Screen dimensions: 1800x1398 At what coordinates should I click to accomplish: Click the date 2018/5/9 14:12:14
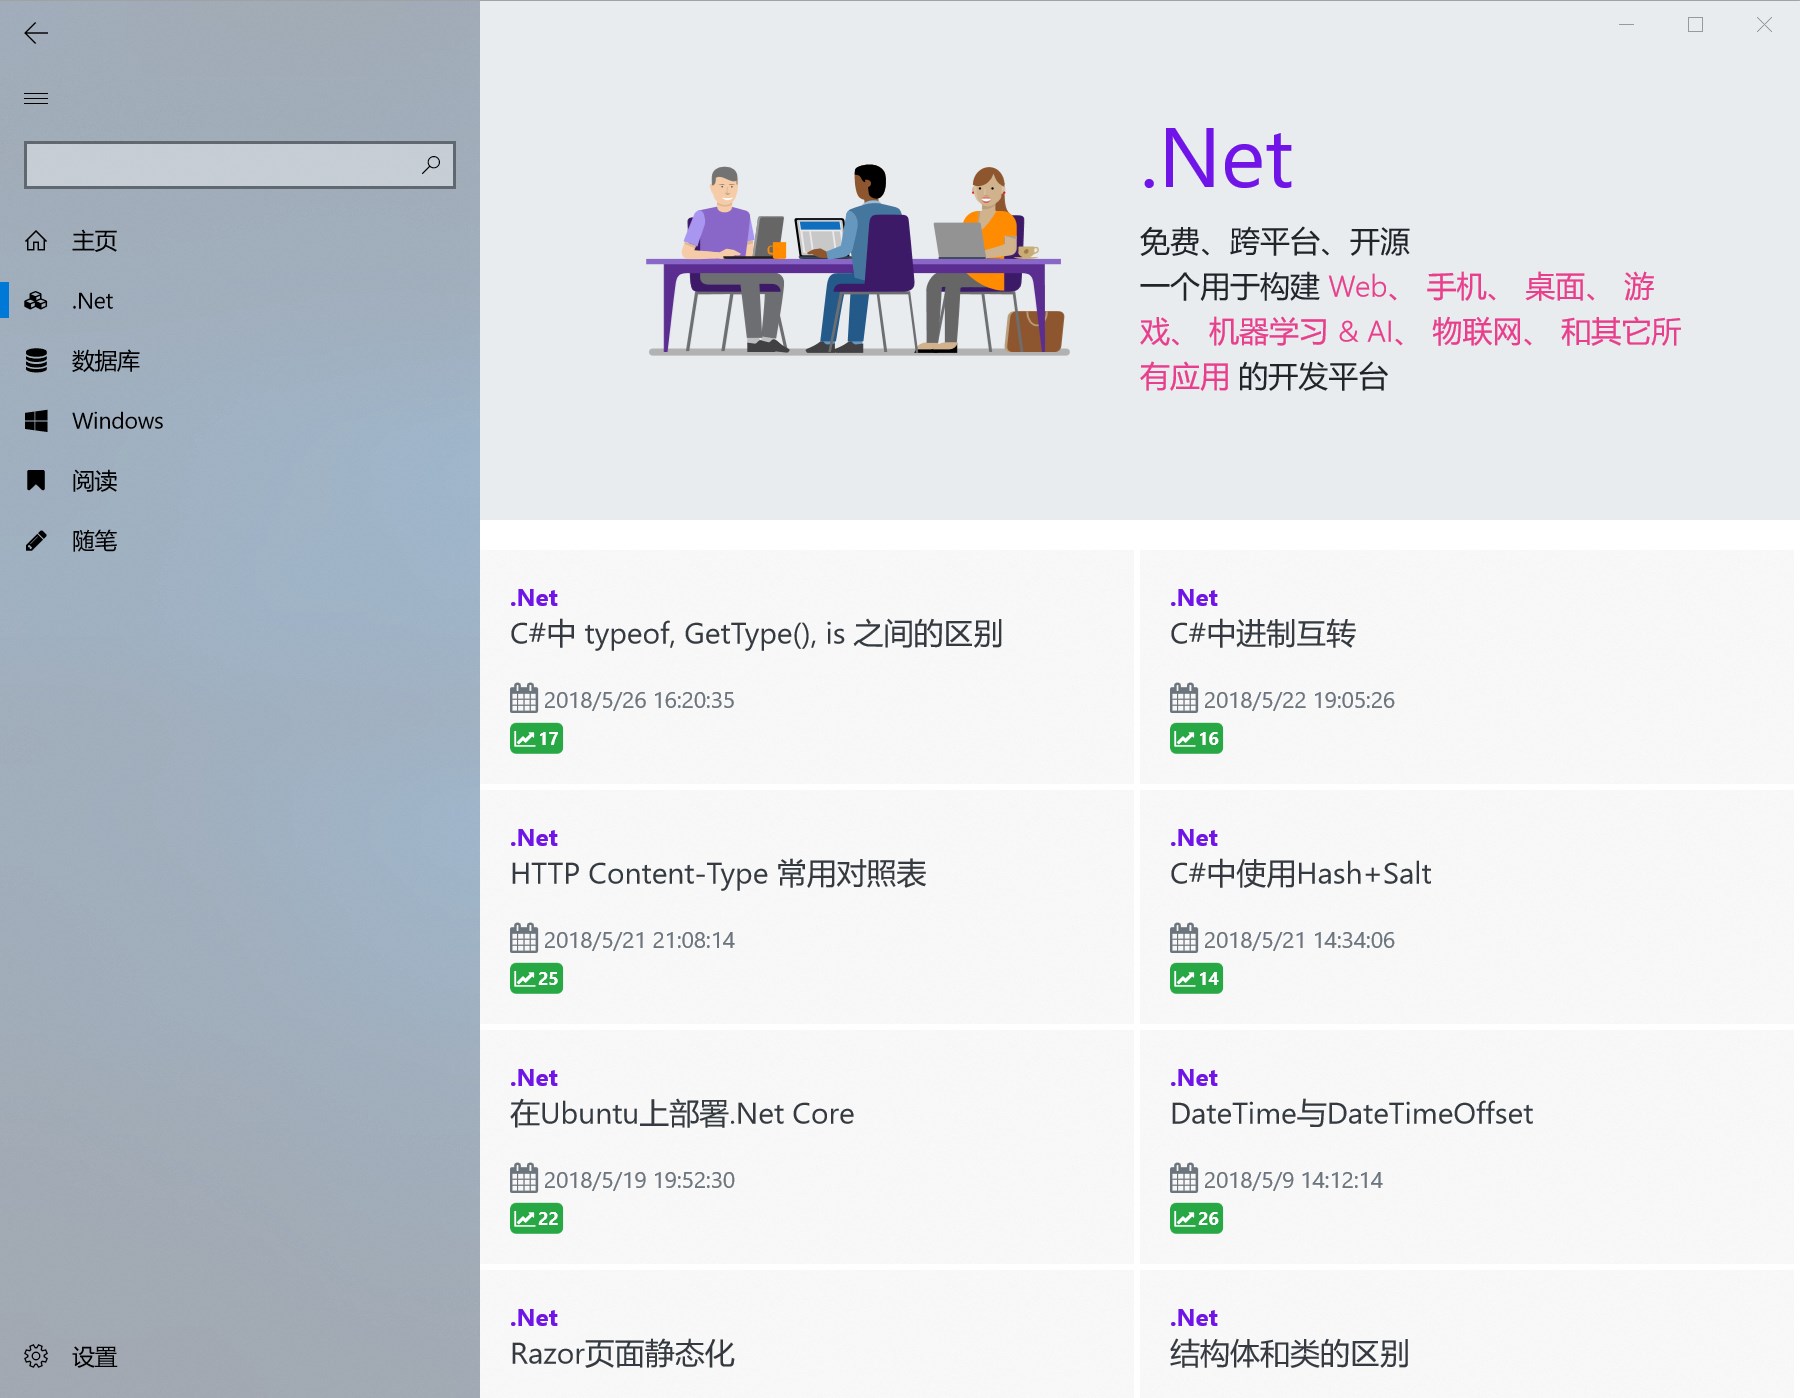click(x=1293, y=1180)
